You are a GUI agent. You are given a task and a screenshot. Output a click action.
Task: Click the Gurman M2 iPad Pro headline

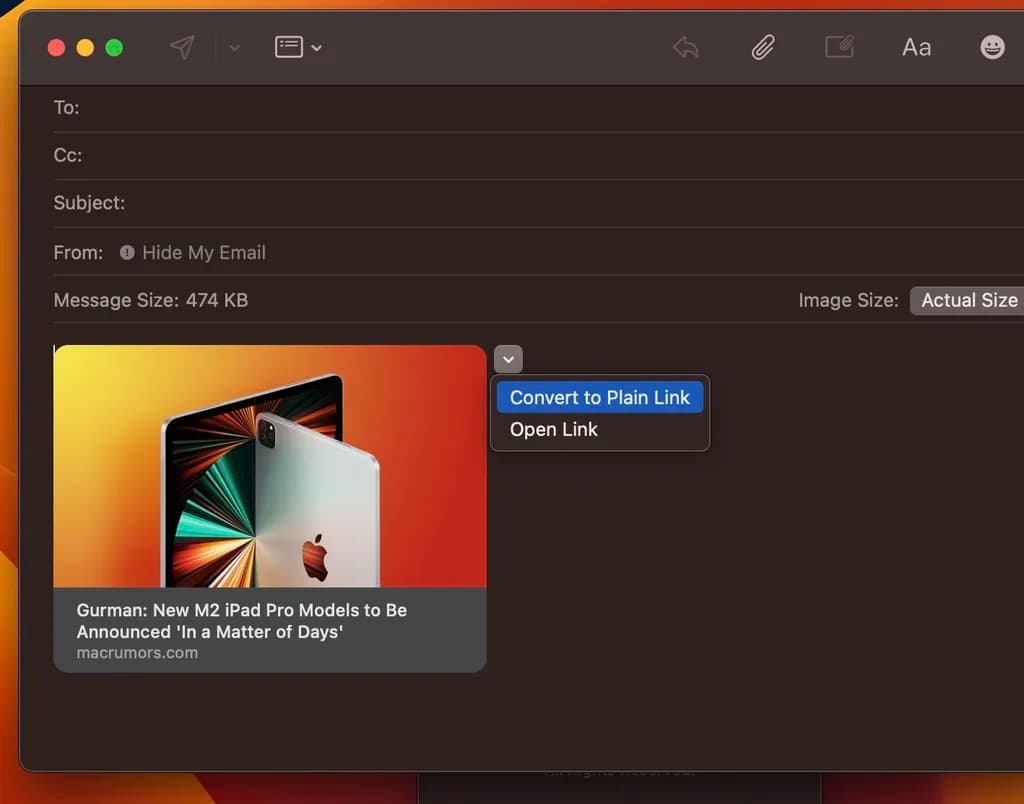[x=242, y=621]
